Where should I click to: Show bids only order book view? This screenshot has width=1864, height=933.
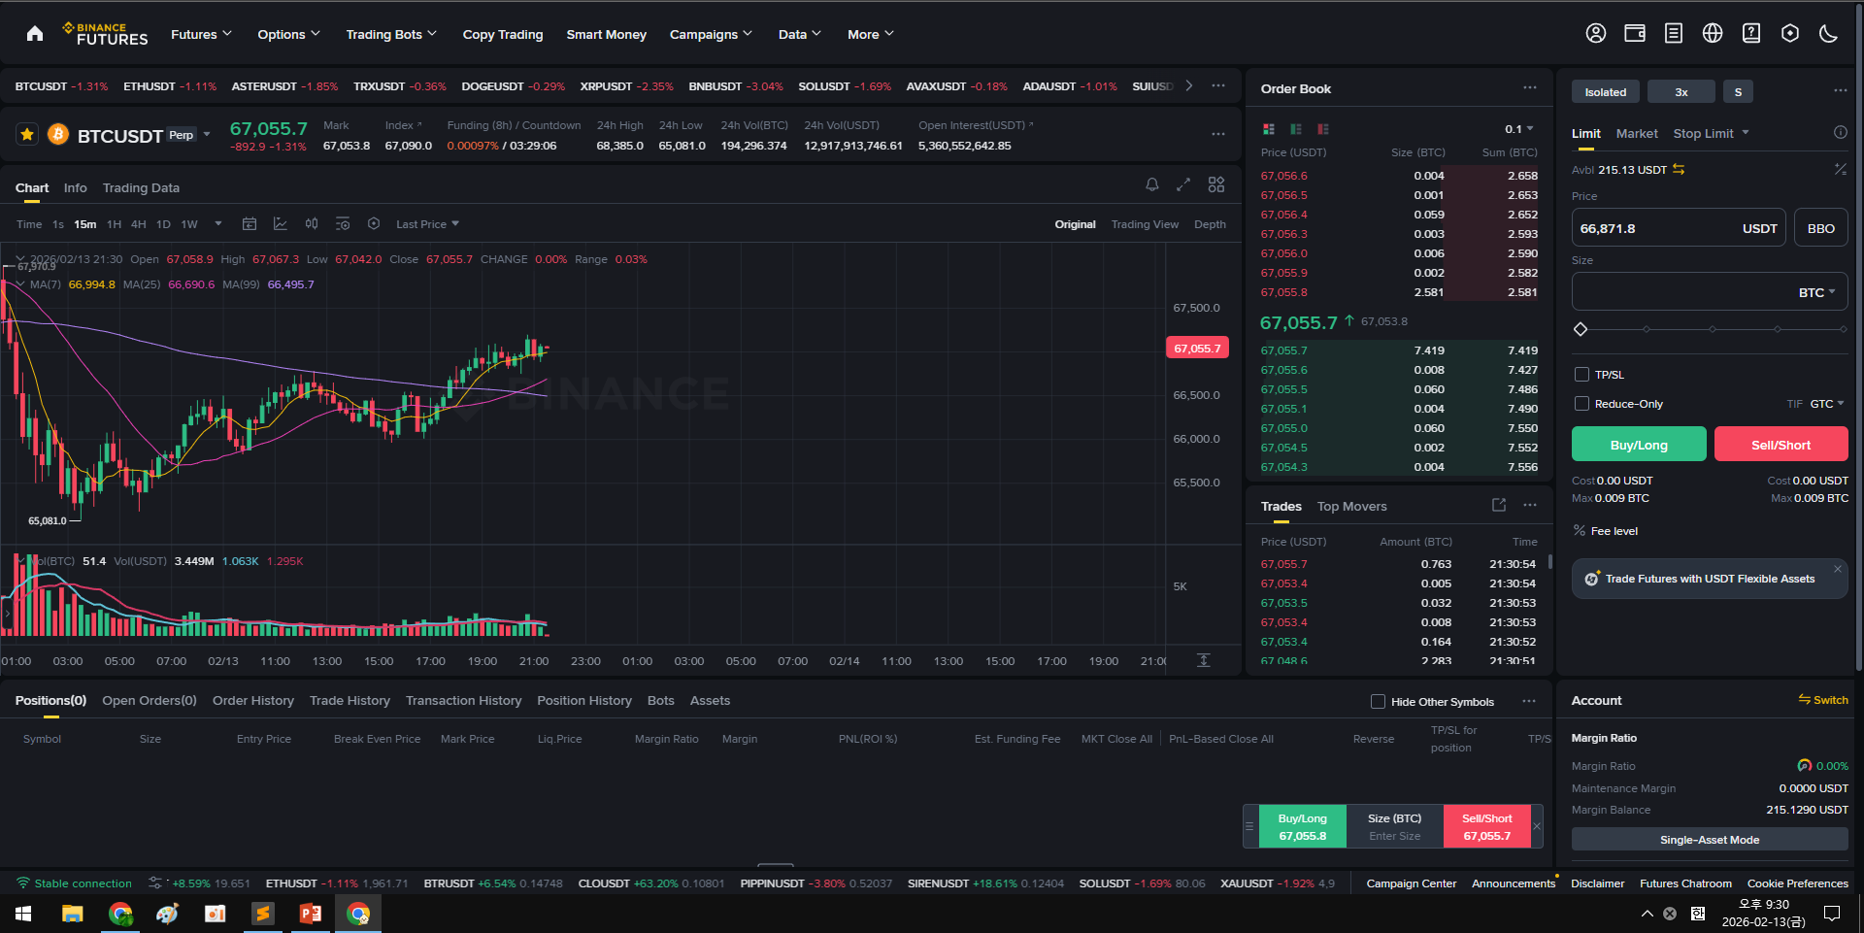1296,129
